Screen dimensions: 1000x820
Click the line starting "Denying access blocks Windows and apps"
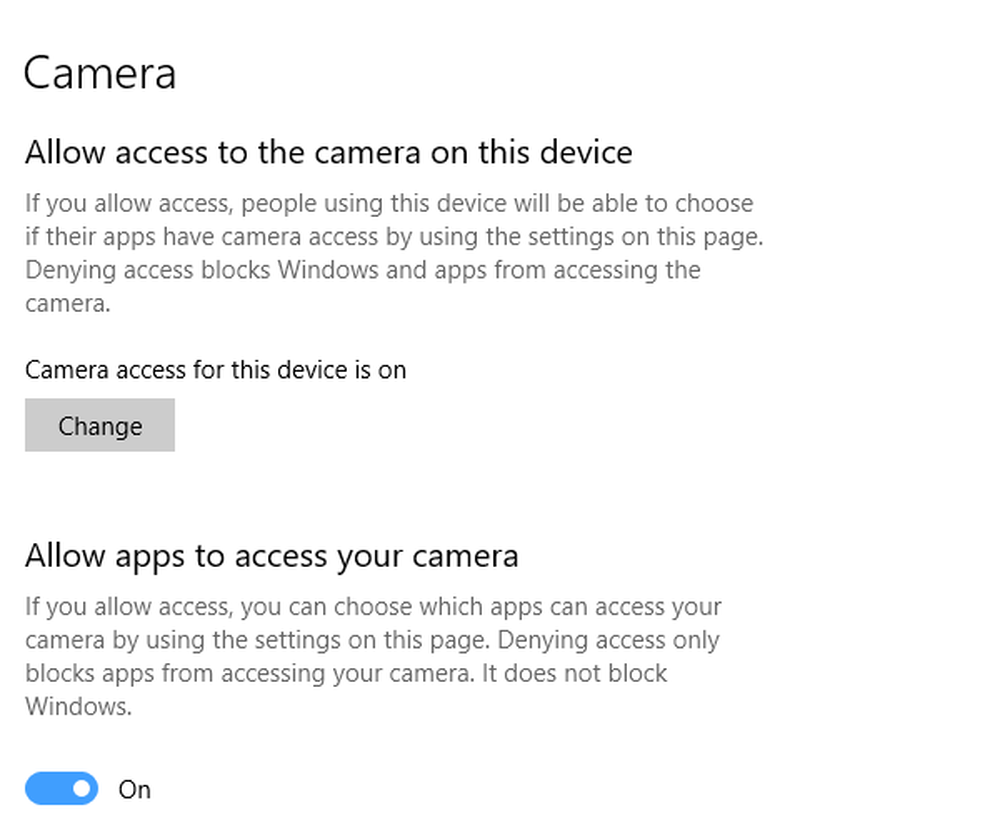click(x=362, y=270)
